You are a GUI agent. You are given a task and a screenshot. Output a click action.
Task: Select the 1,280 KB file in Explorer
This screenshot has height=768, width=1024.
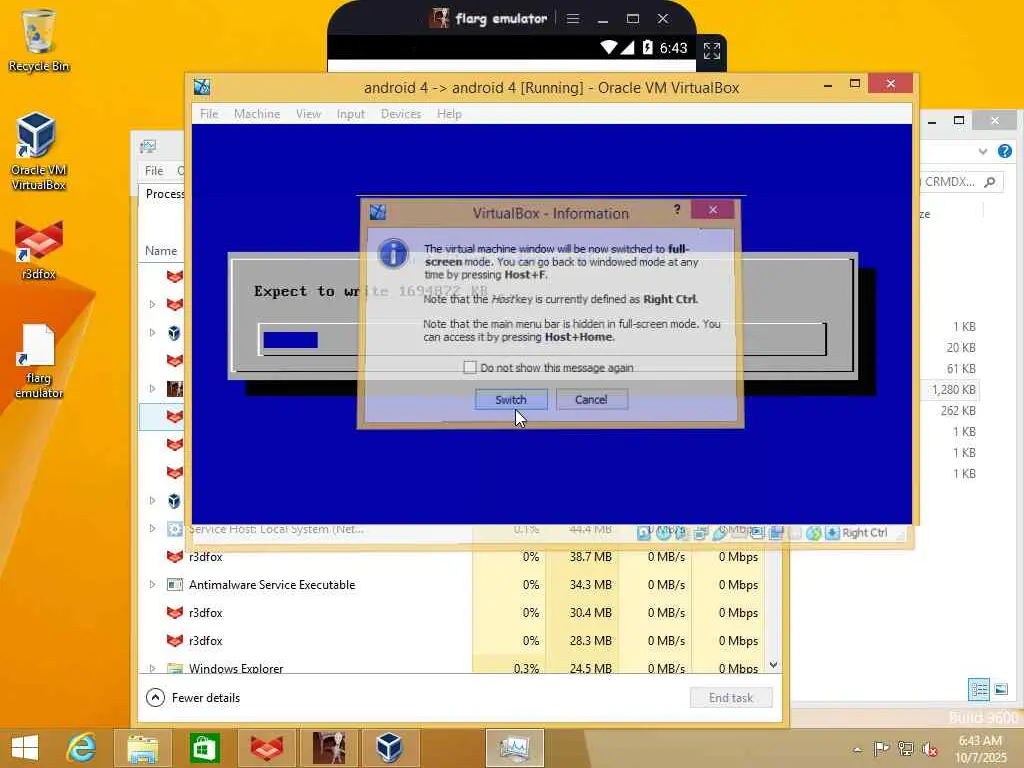click(950, 389)
